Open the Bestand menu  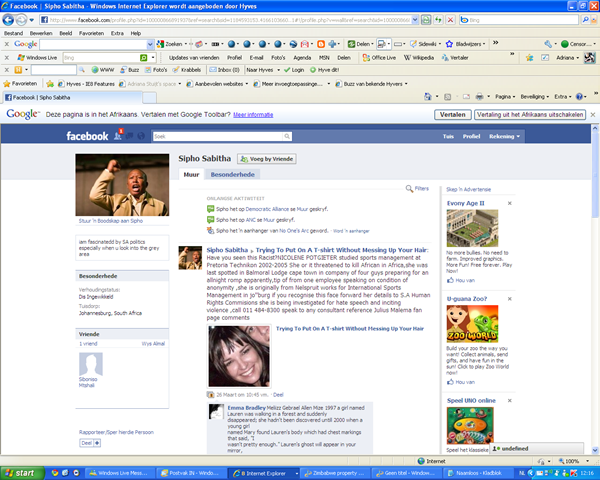click(13, 33)
